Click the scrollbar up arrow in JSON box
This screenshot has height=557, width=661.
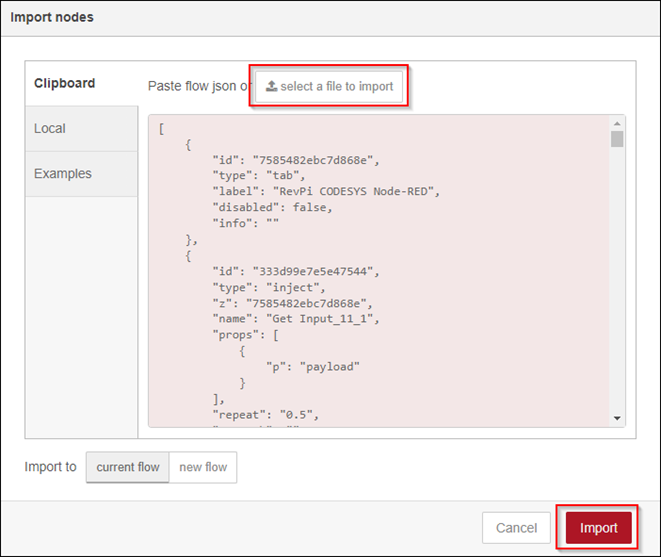click(617, 124)
